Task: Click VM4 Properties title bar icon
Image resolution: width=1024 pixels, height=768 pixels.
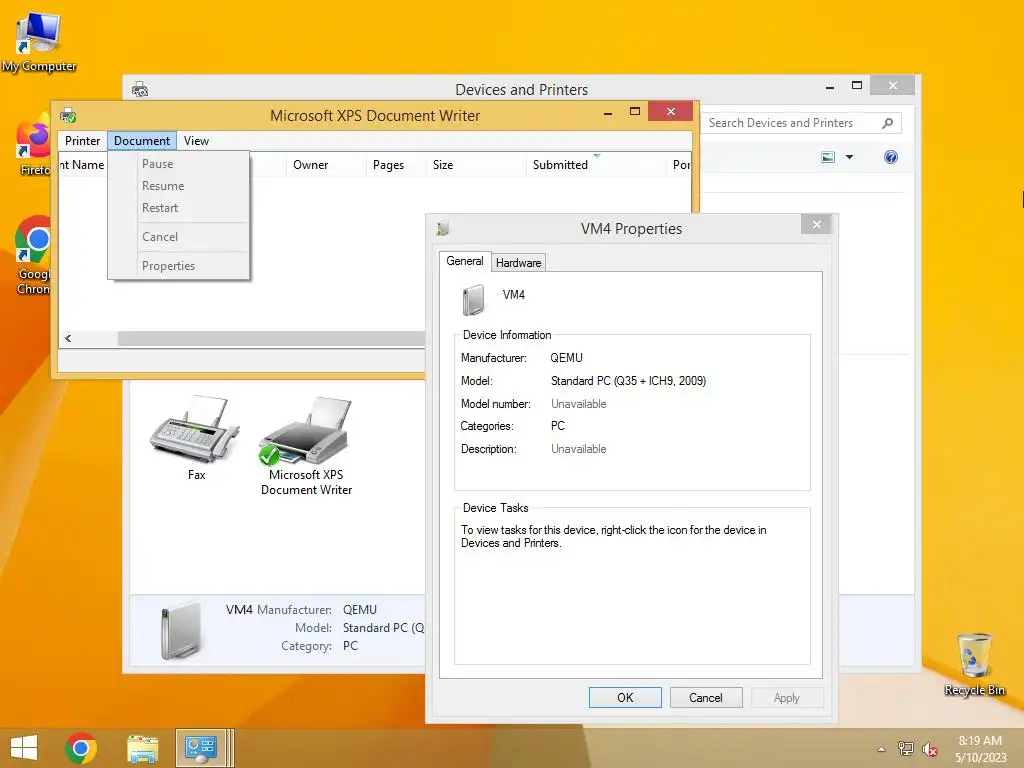Action: coord(443,229)
